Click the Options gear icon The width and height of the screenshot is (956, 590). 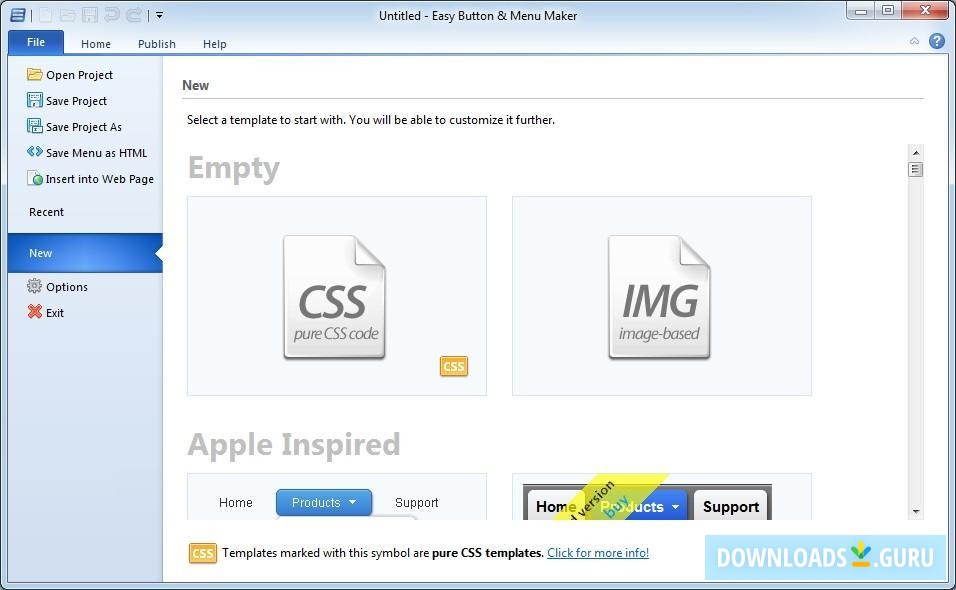[35, 286]
